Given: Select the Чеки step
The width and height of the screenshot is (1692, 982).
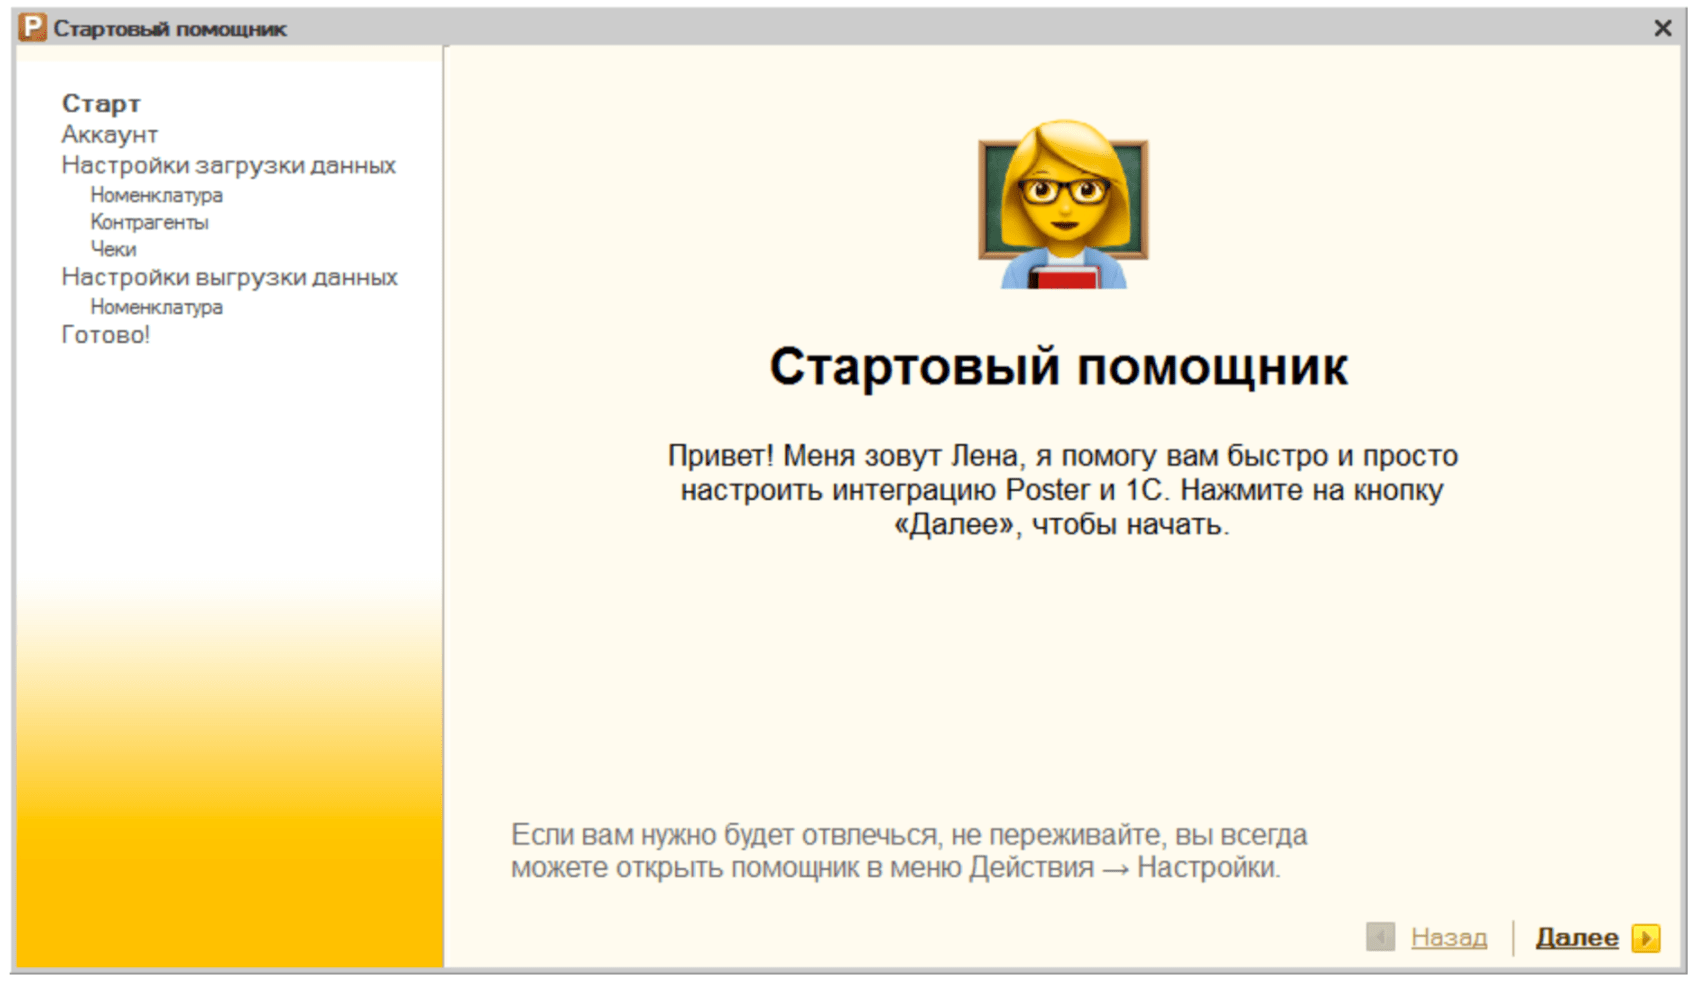Looking at the screenshot, I should pyautogui.click(x=113, y=249).
